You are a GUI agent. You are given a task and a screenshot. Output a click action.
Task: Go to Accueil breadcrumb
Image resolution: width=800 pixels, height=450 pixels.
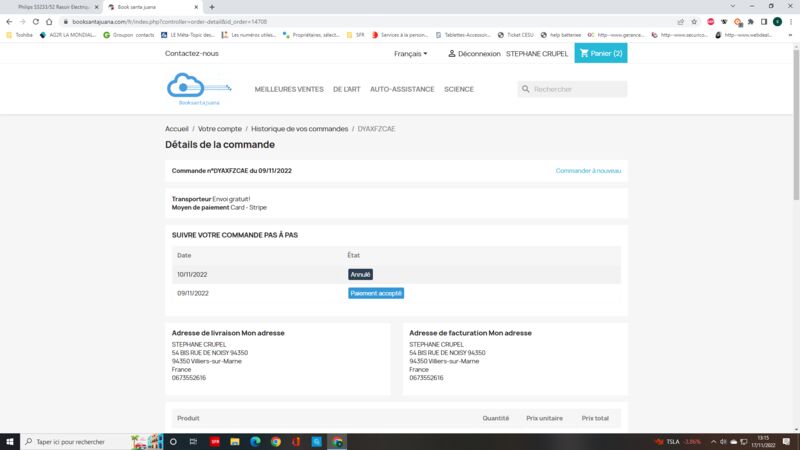pos(177,129)
